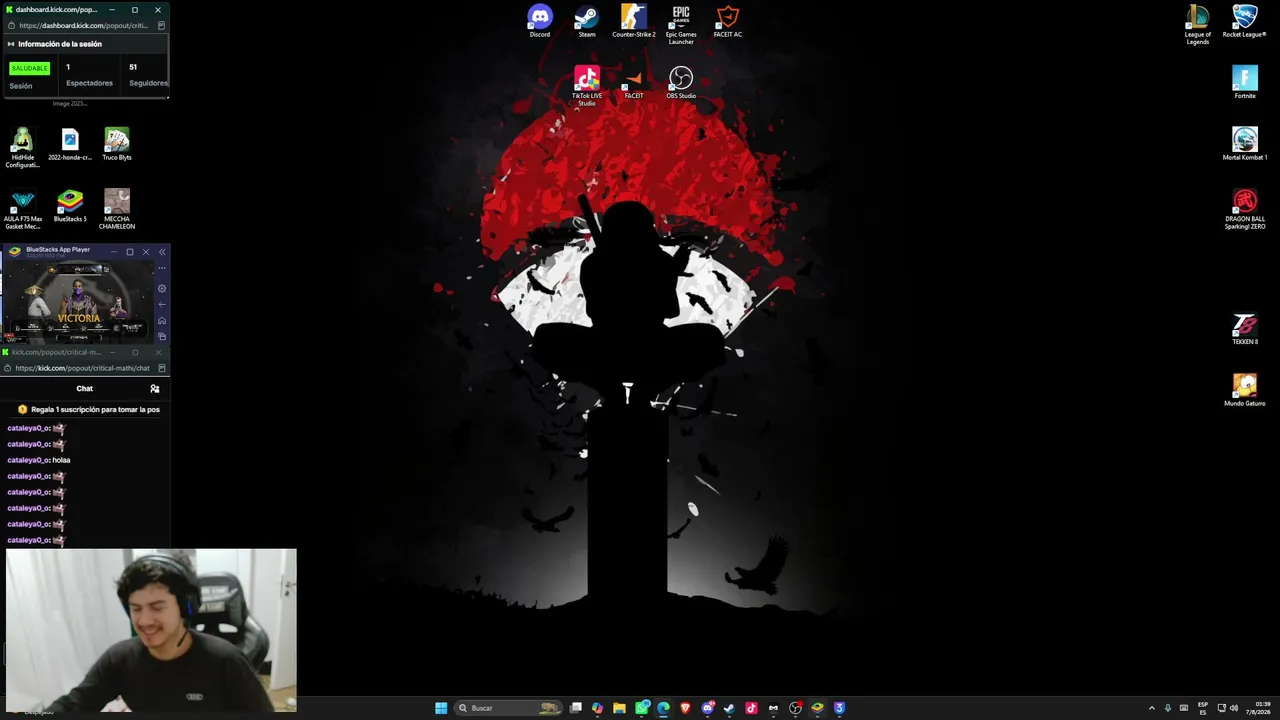The height and width of the screenshot is (720, 1280).
Task: Switch to OBS Studio on the taskbar
Action: point(795,708)
